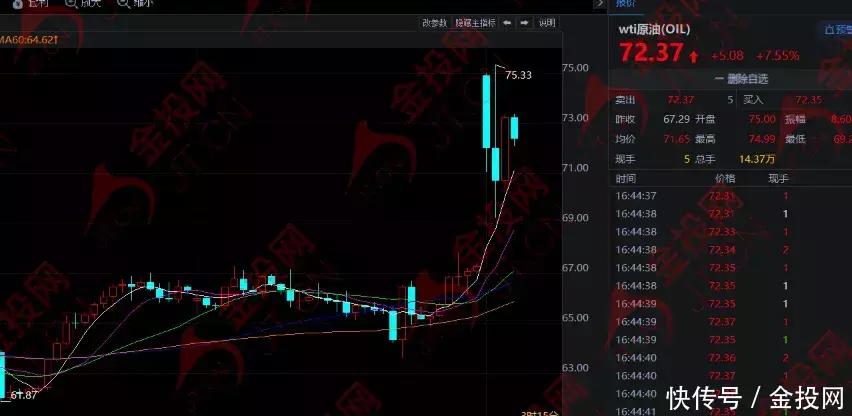Click the 时间 column header in trade list

628,176
